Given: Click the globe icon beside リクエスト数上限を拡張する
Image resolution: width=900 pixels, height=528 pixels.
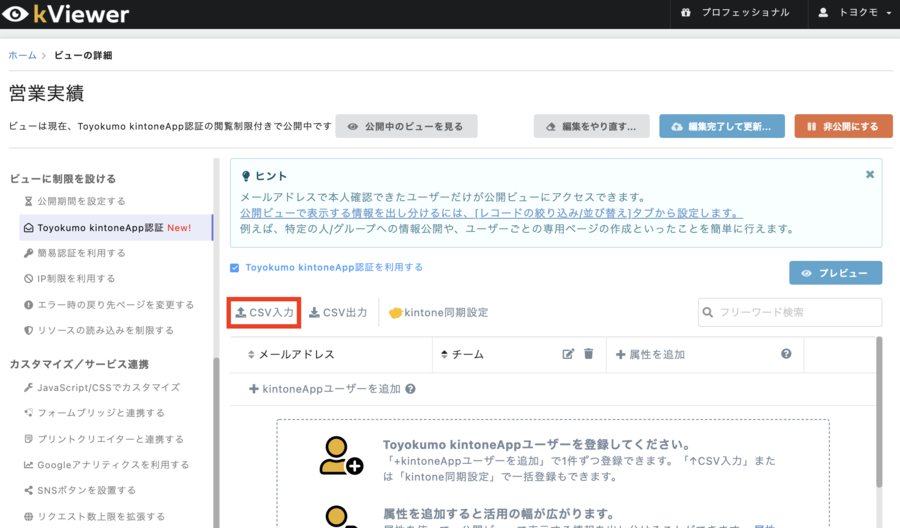Looking at the screenshot, I should [28, 516].
